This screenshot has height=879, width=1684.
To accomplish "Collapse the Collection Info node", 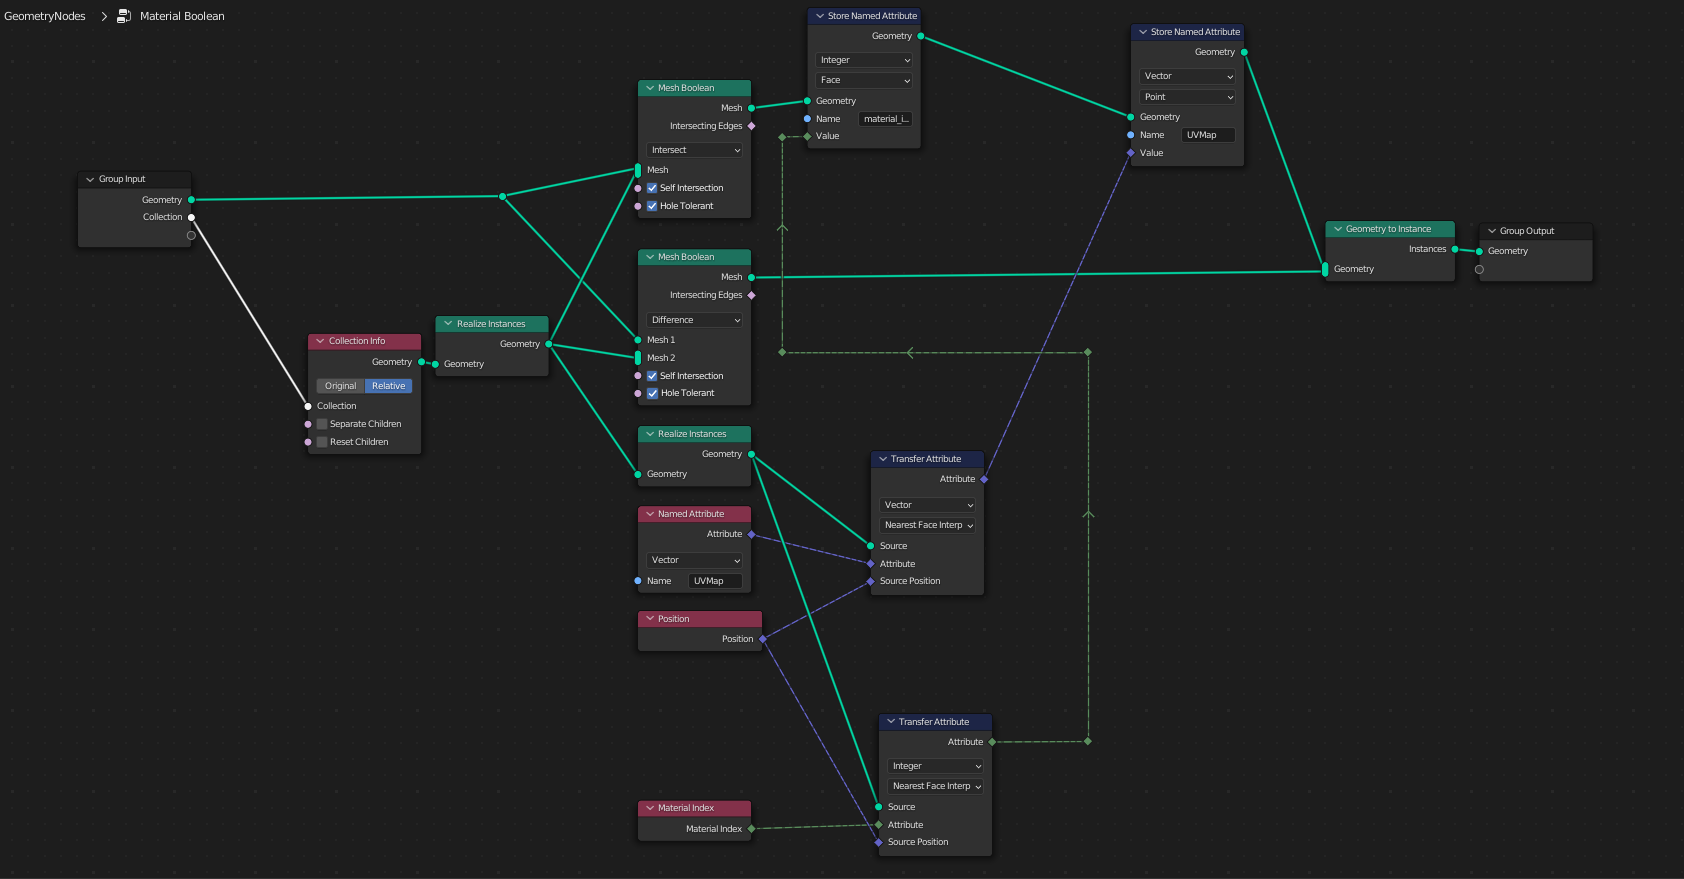I will pyautogui.click(x=320, y=341).
